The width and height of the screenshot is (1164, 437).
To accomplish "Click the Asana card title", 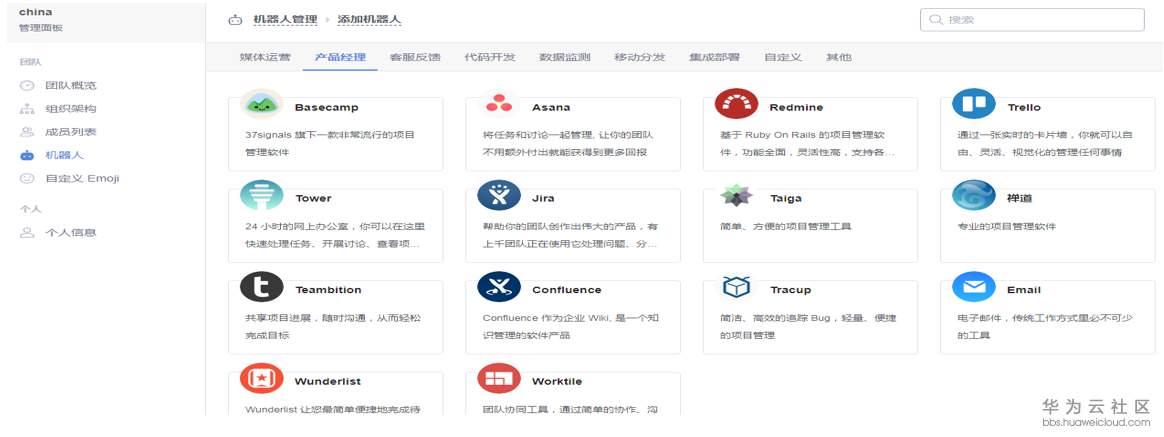I will pyautogui.click(x=552, y=107).
